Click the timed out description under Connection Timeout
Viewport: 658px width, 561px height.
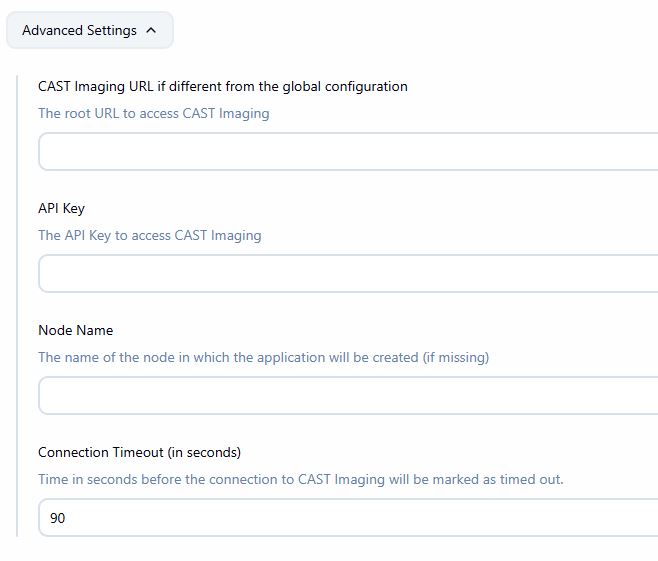pyautogui.click(x=300, y=479)
